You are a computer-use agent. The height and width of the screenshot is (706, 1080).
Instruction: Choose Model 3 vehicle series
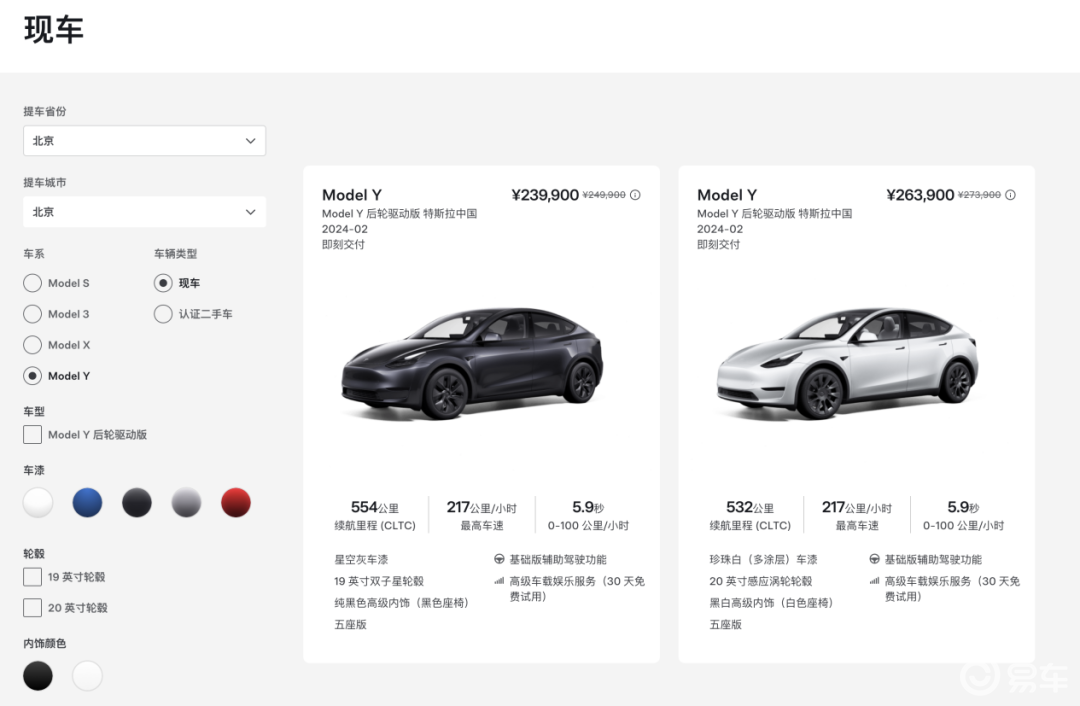[33, 314]
